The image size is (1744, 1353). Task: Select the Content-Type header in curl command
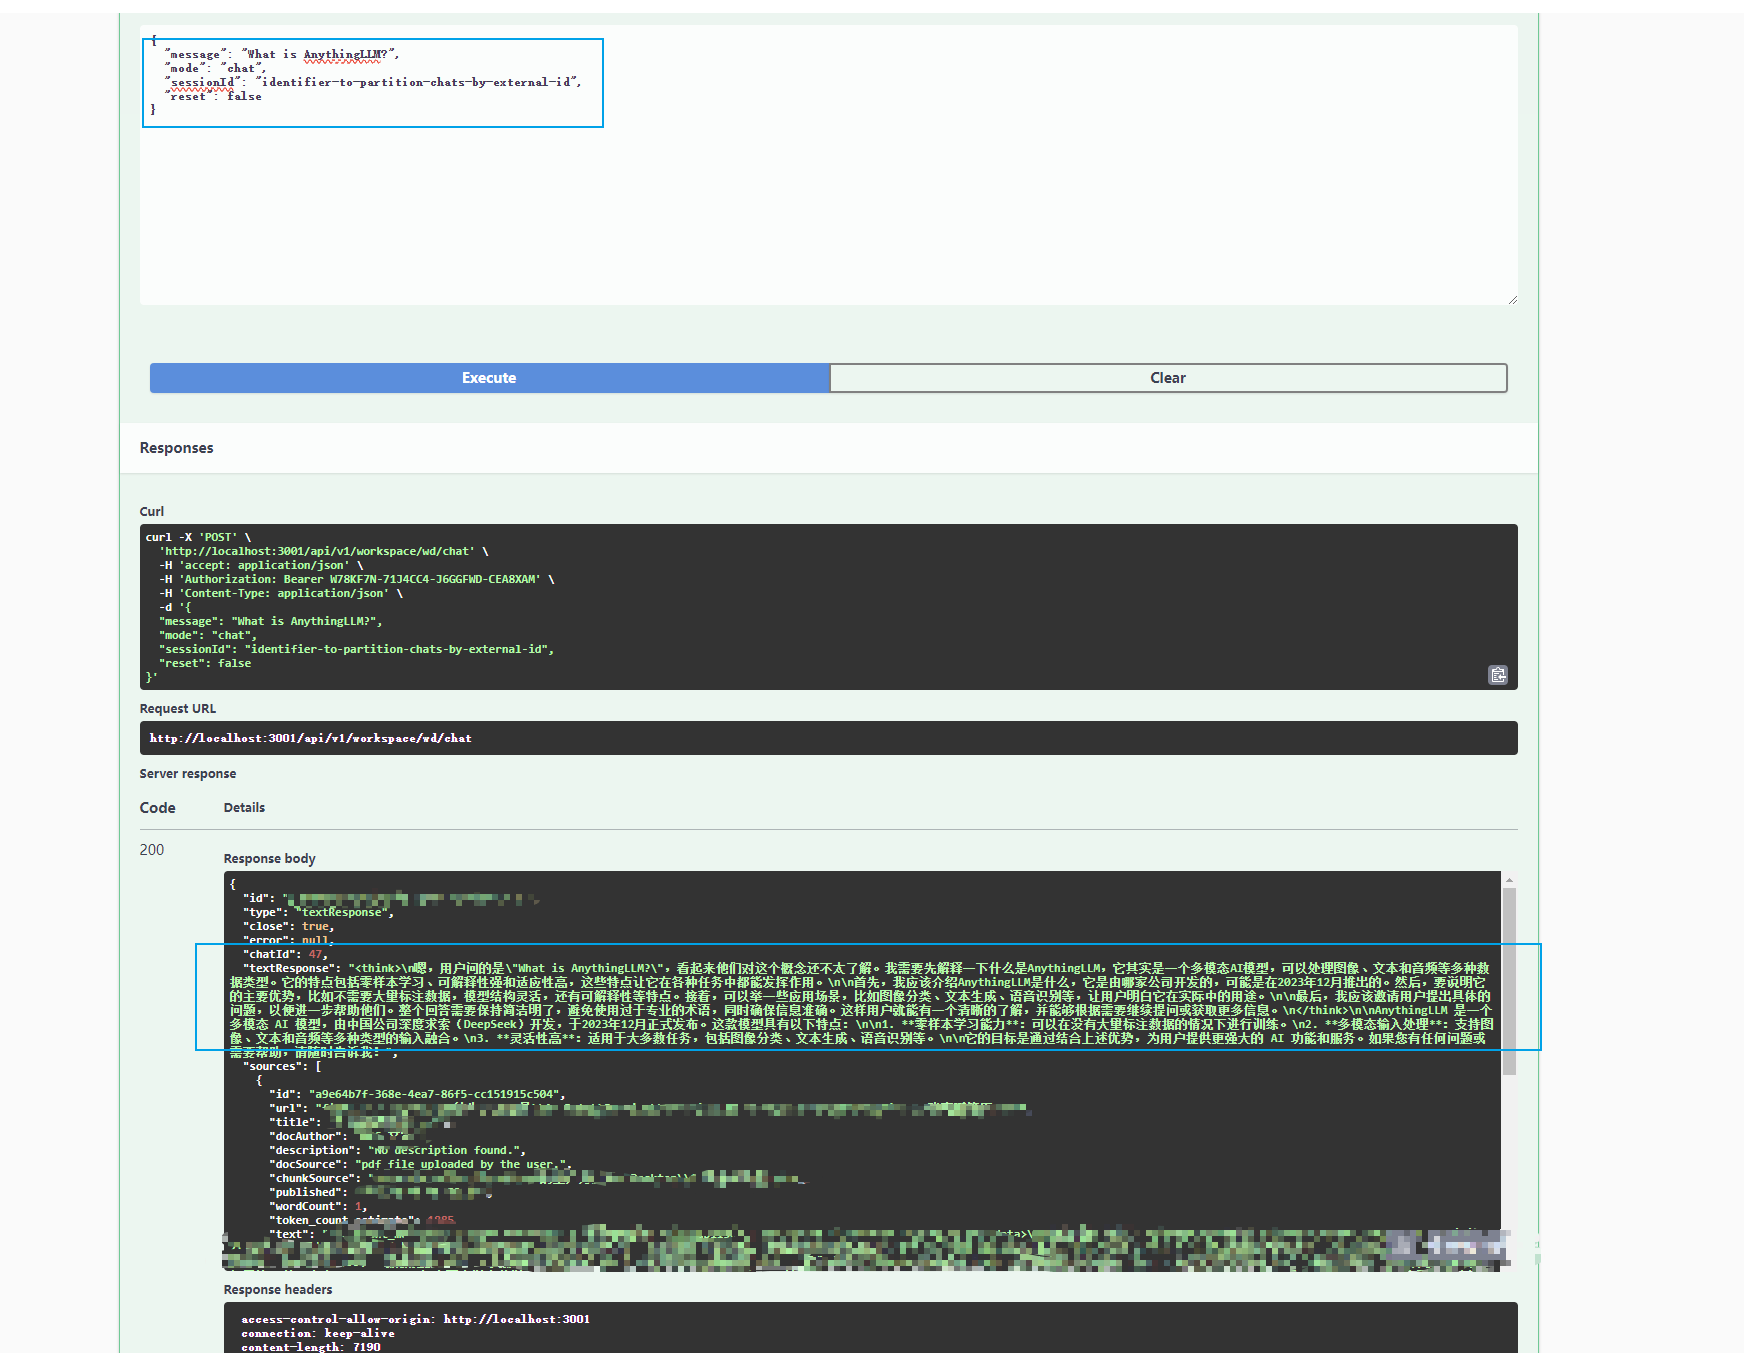click(283, 592)
